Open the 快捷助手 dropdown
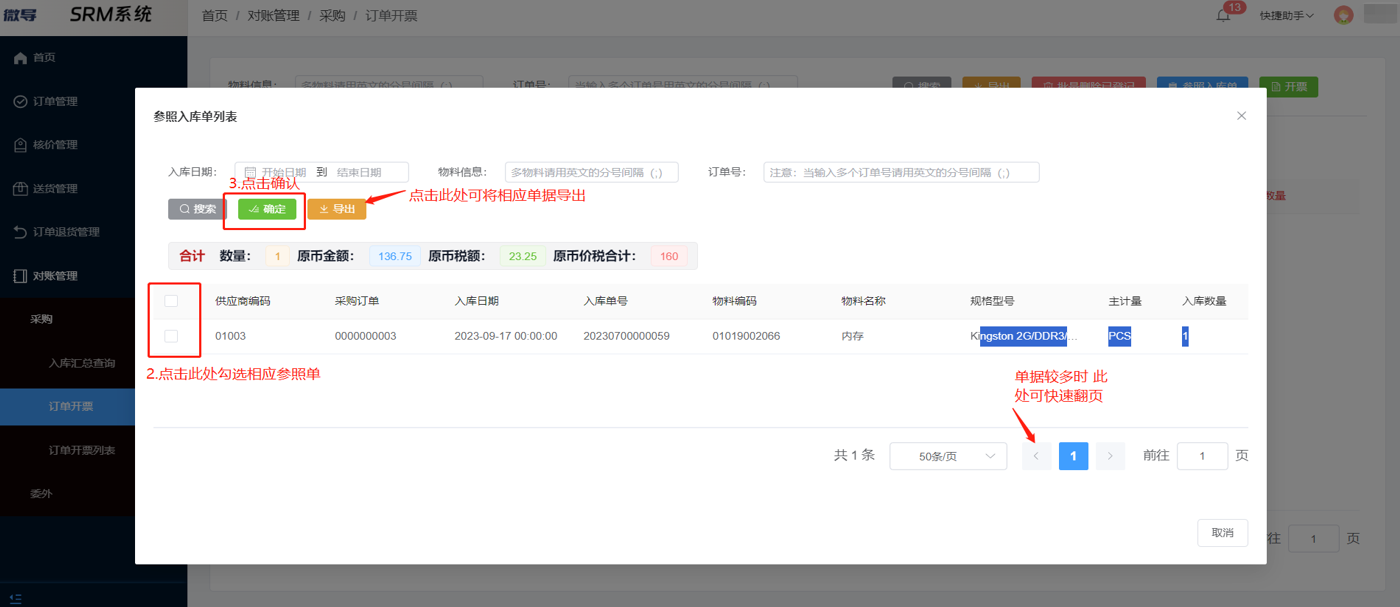The image size is (1400, 607). coord(1287,16)
